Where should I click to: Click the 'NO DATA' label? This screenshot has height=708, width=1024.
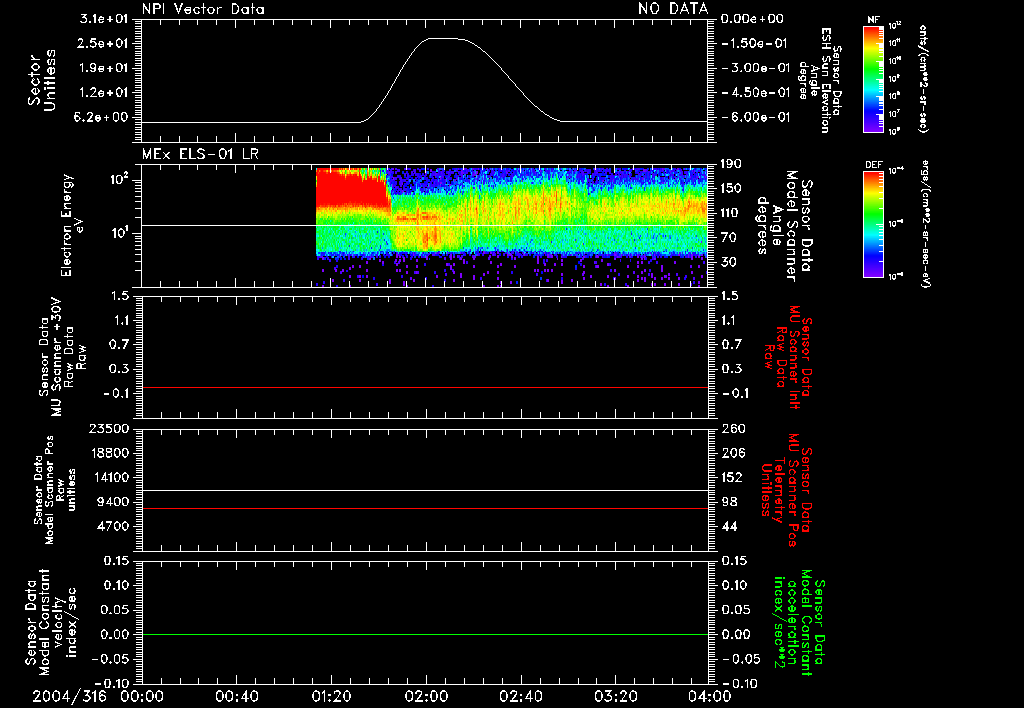pos(673,8)
